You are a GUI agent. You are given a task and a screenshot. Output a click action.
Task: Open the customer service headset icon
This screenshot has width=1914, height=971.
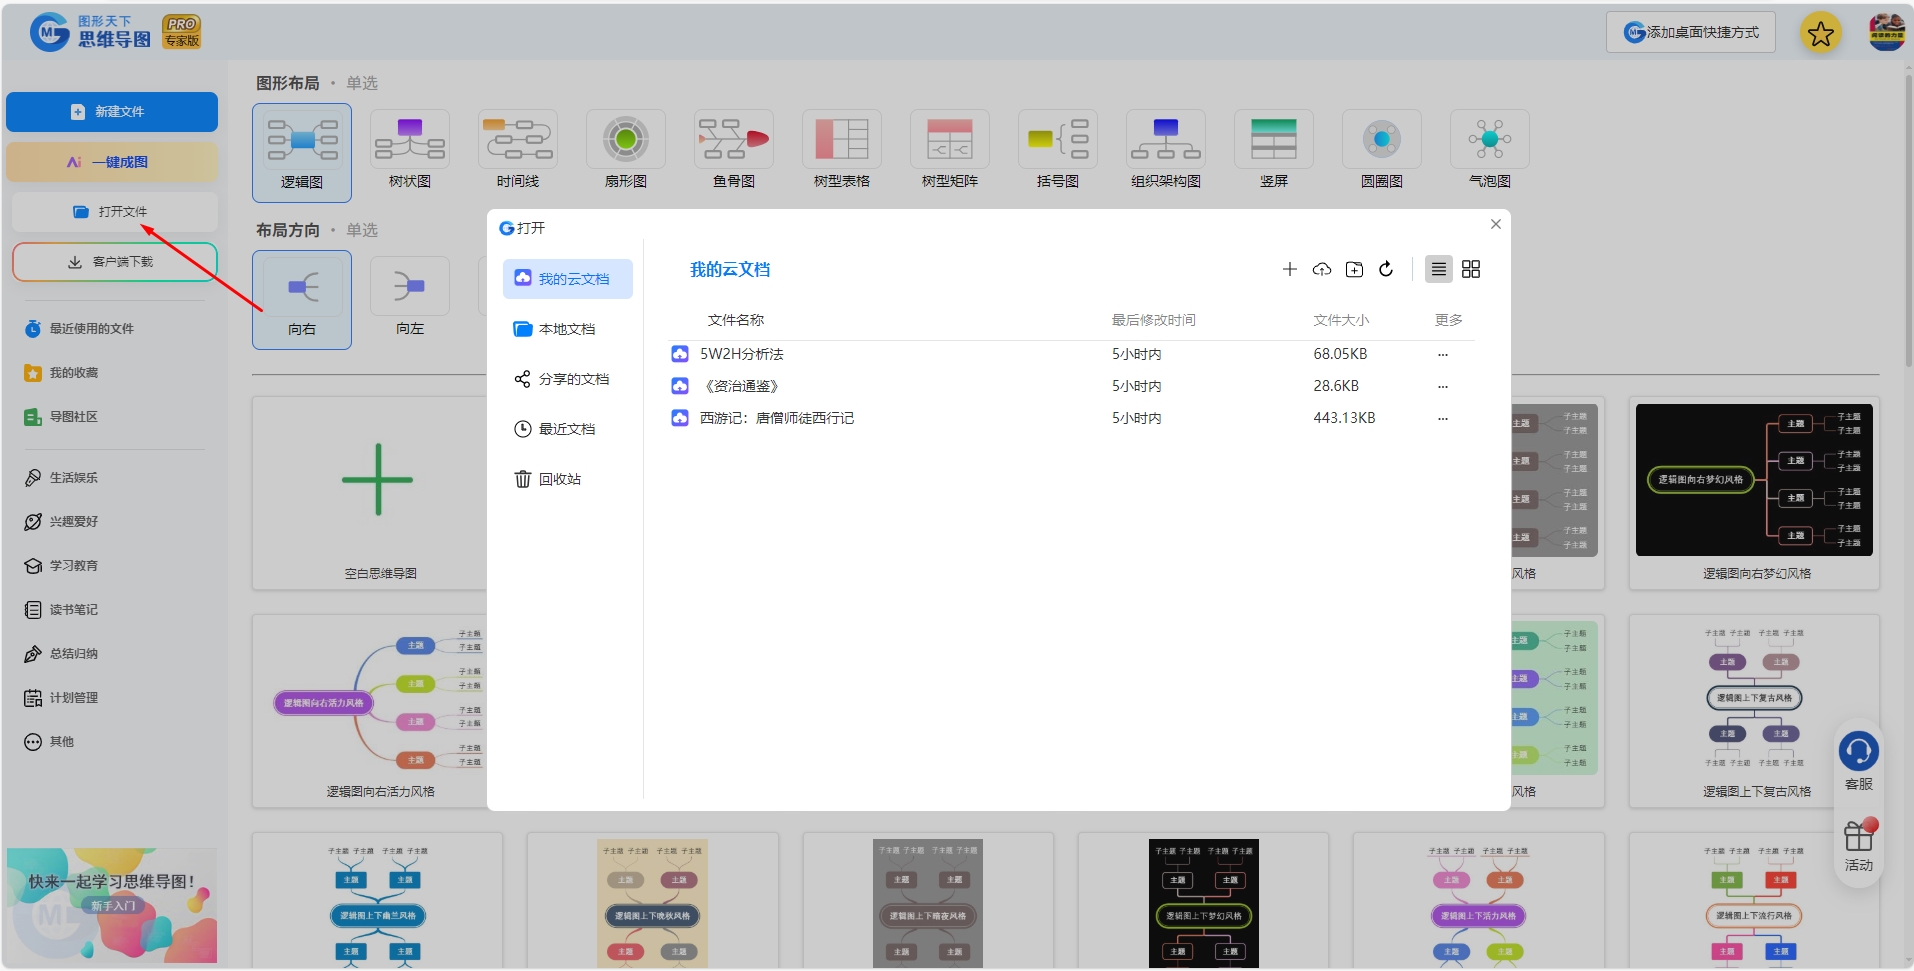click(1859, 751)
